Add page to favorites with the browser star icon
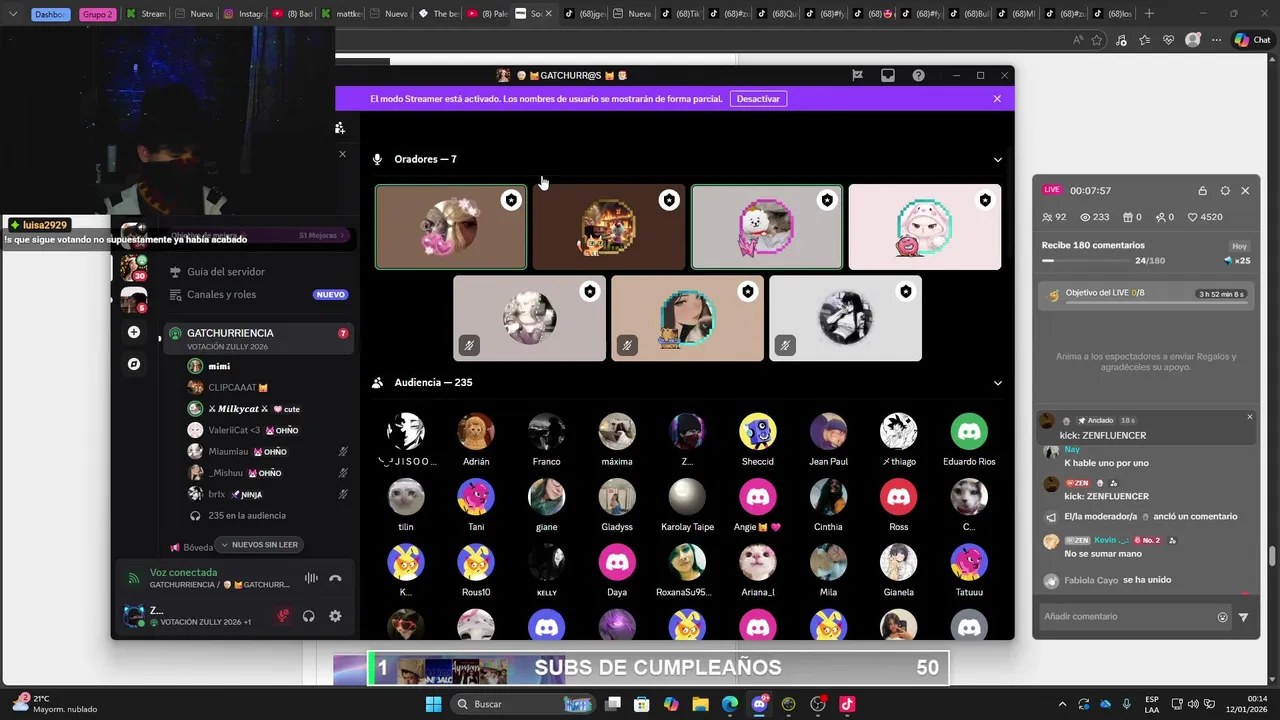This screenshot has height=720, width=1280. pos(1097,40)
